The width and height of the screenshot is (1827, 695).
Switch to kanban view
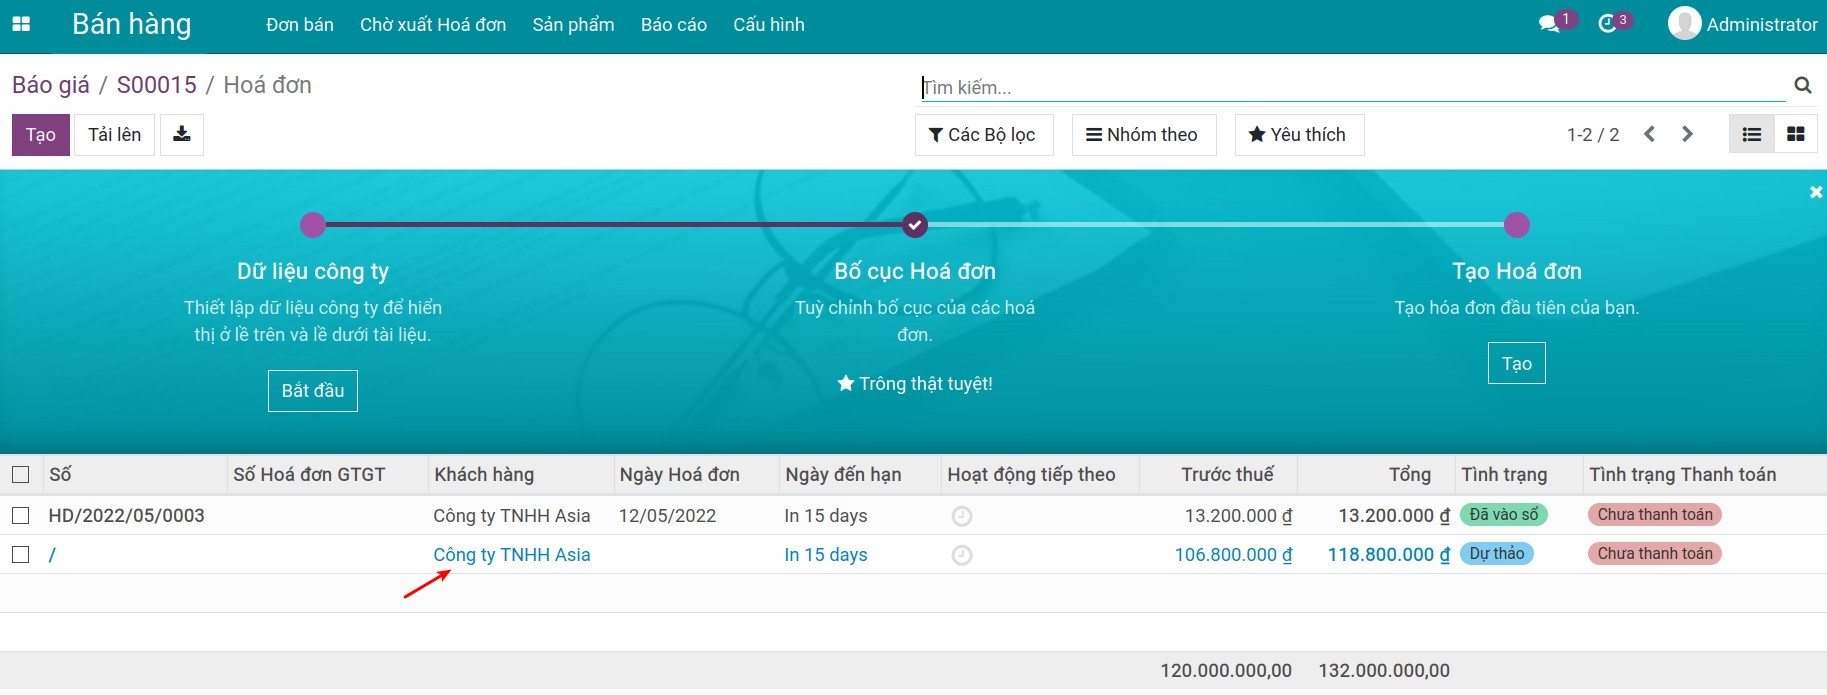click(1796, 134)
